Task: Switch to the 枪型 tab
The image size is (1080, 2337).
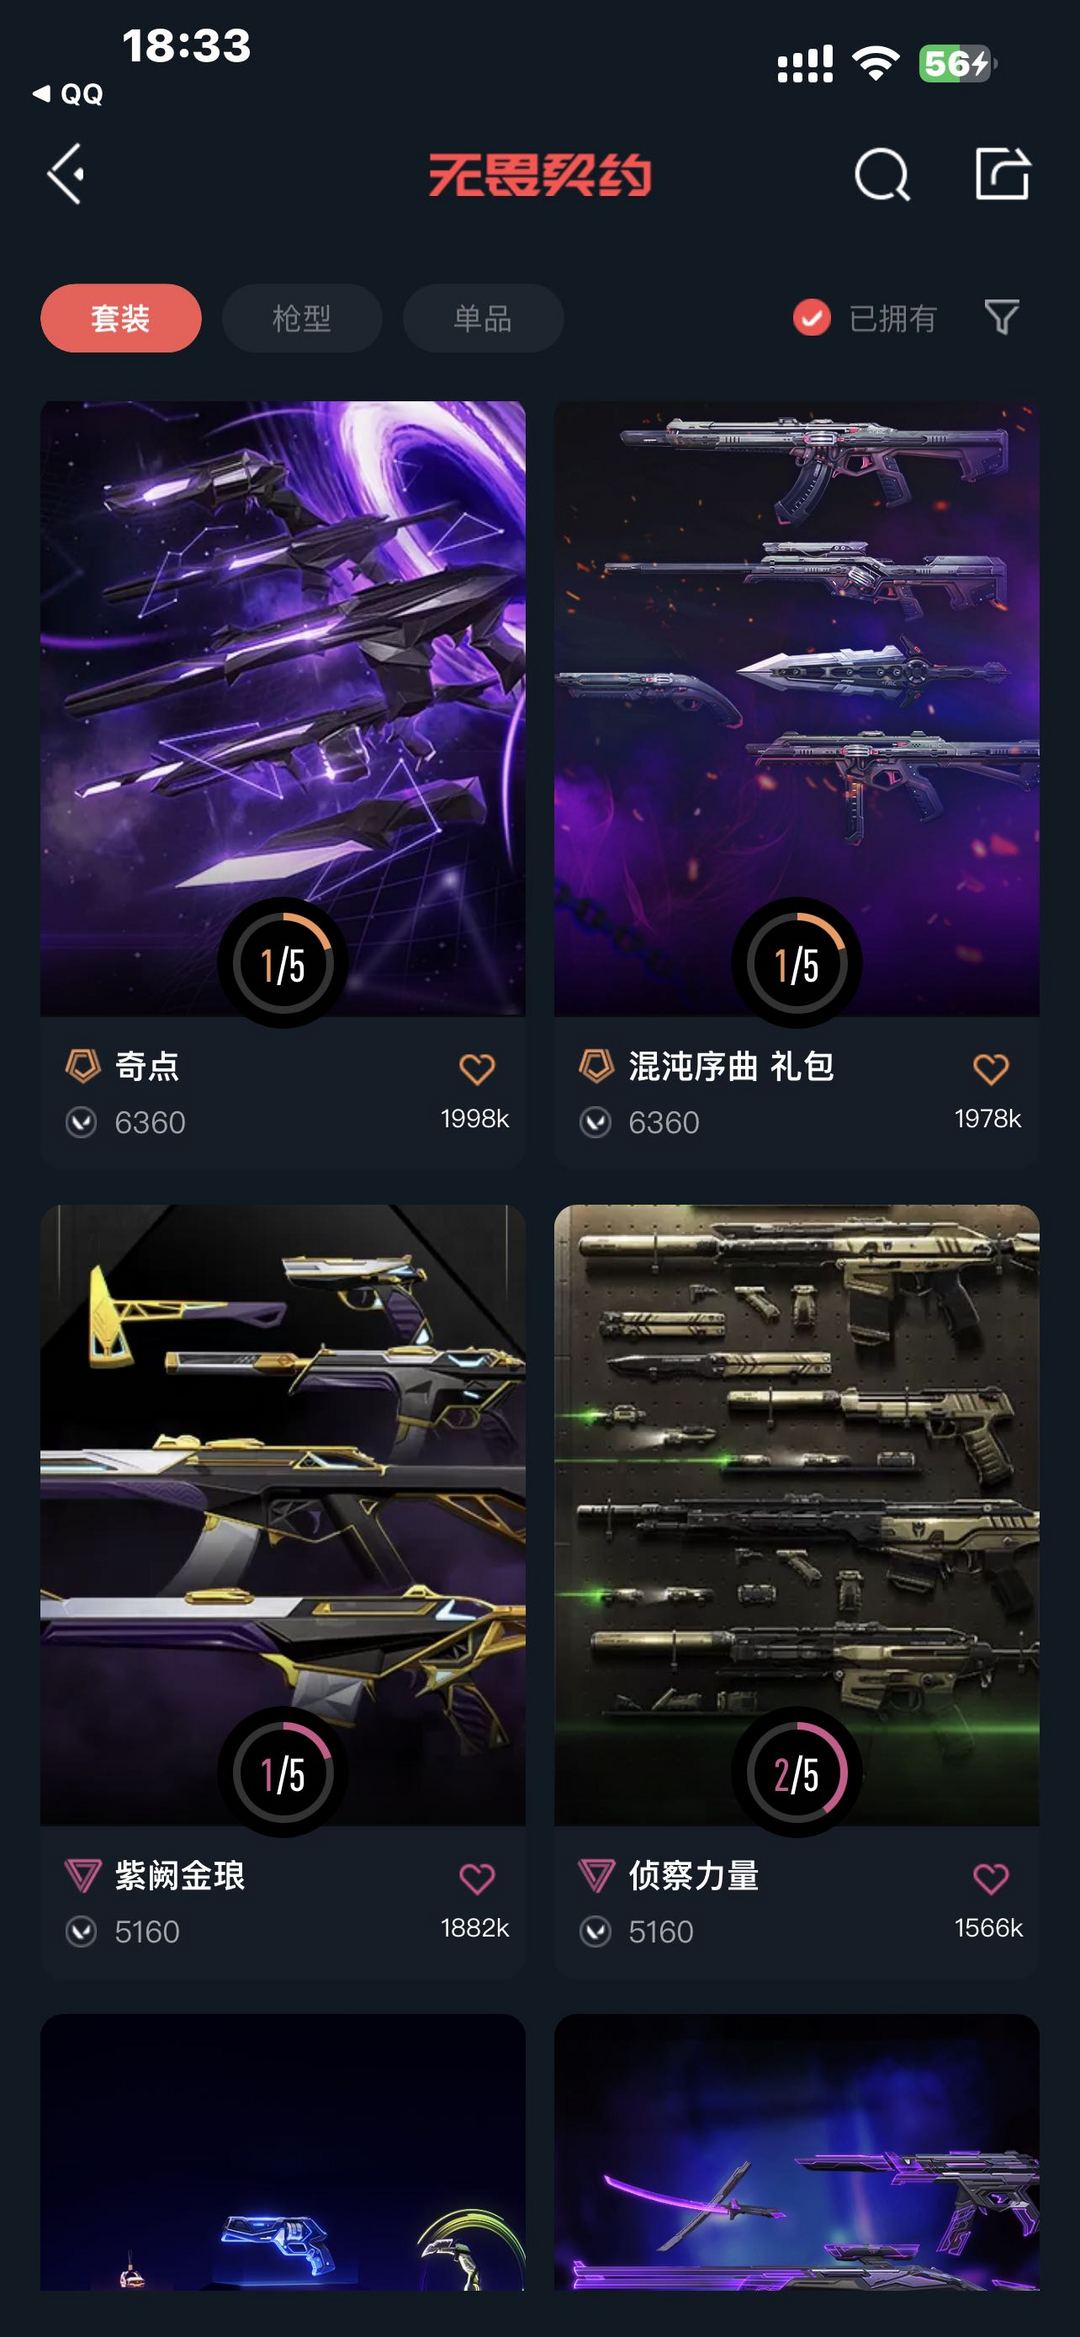Action: pos(302,318)
